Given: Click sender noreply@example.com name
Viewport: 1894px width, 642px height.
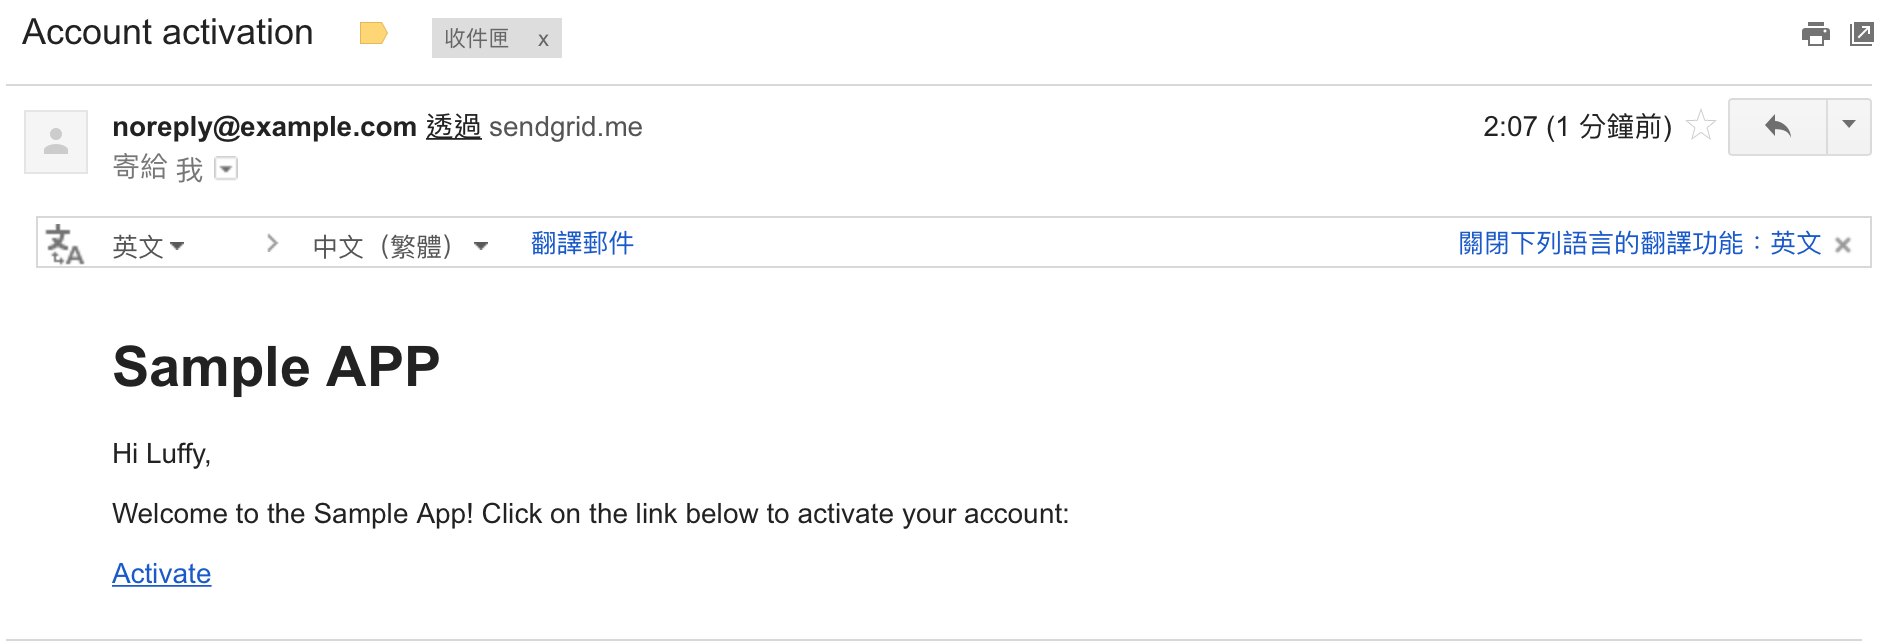Looking at the screenshot, I should click(x=264, y=127).
